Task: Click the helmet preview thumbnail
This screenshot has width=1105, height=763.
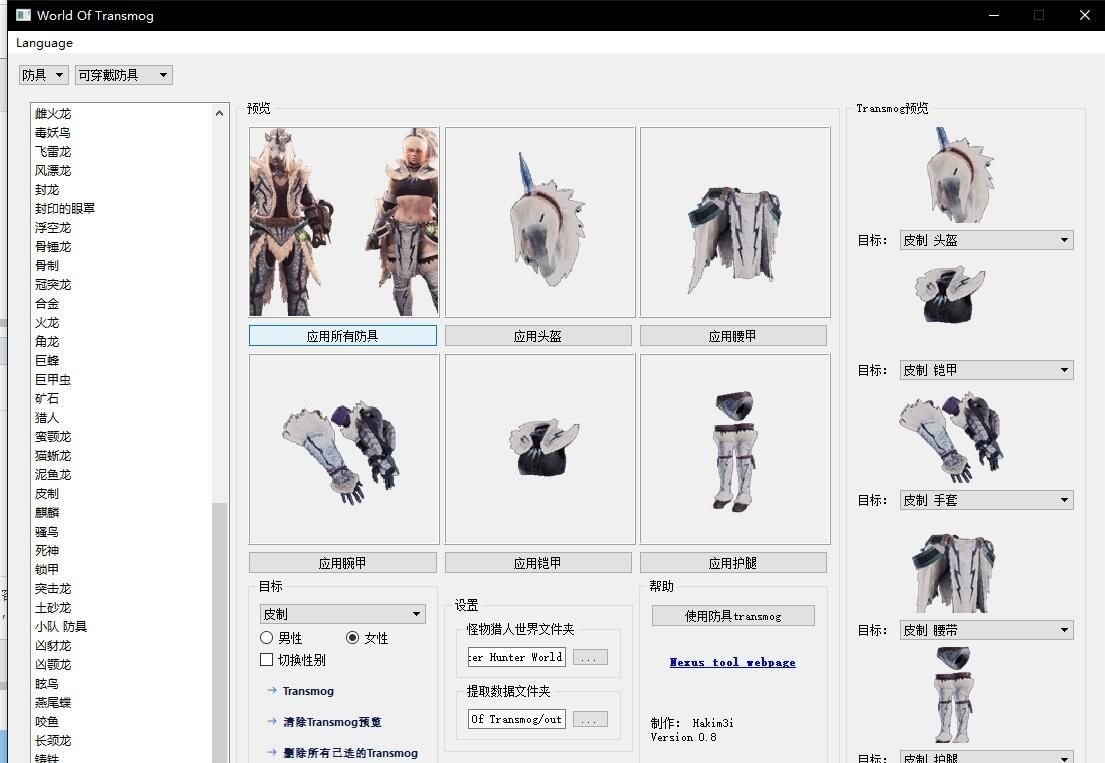Action: pos(538,220)
